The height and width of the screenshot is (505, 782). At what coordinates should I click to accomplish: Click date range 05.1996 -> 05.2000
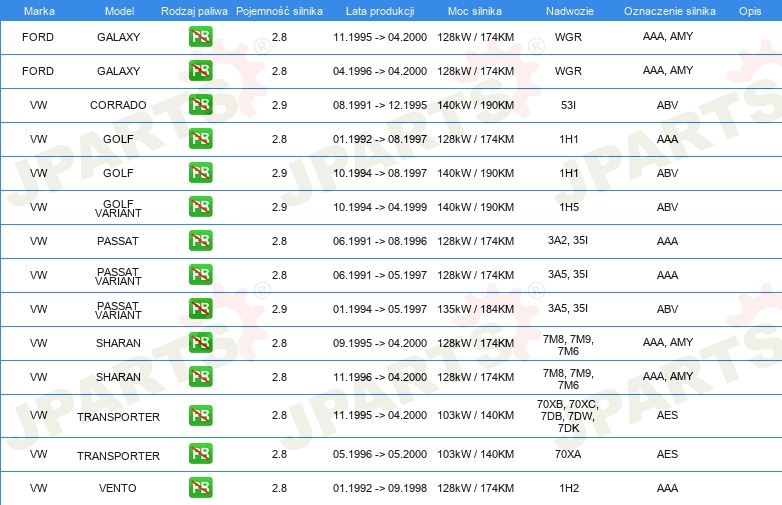(x=380, y=454)
